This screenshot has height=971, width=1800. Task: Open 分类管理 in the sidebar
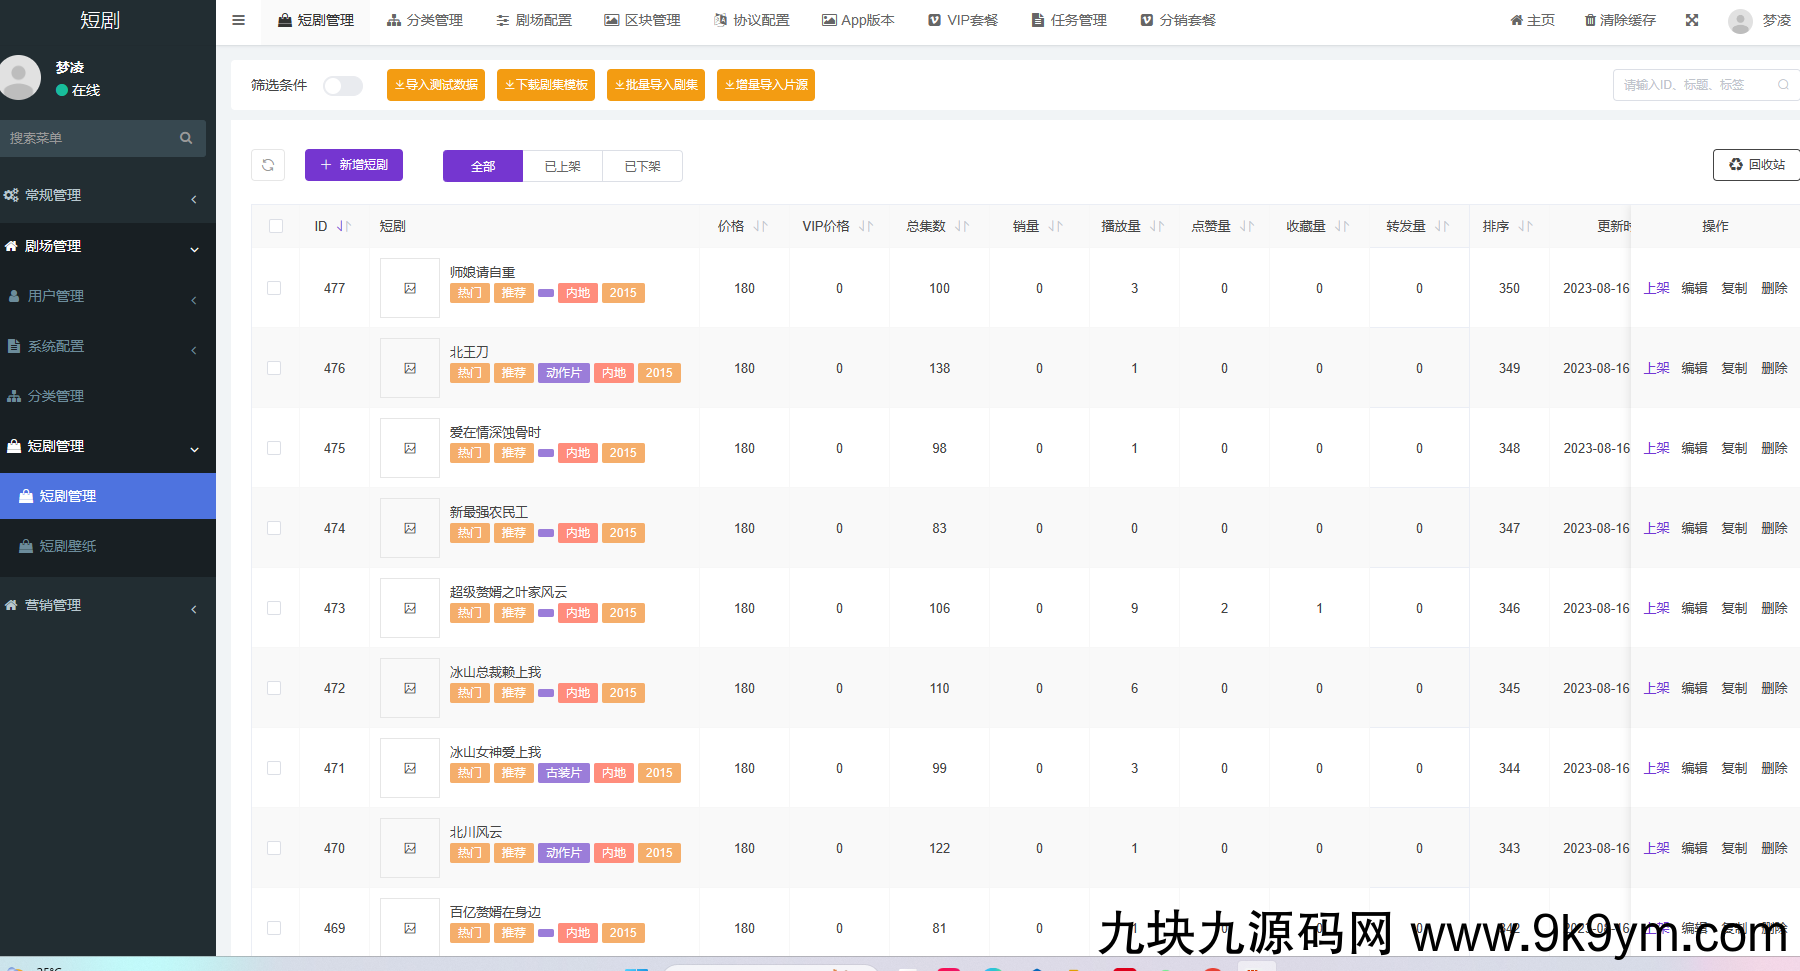pos(108,396)
